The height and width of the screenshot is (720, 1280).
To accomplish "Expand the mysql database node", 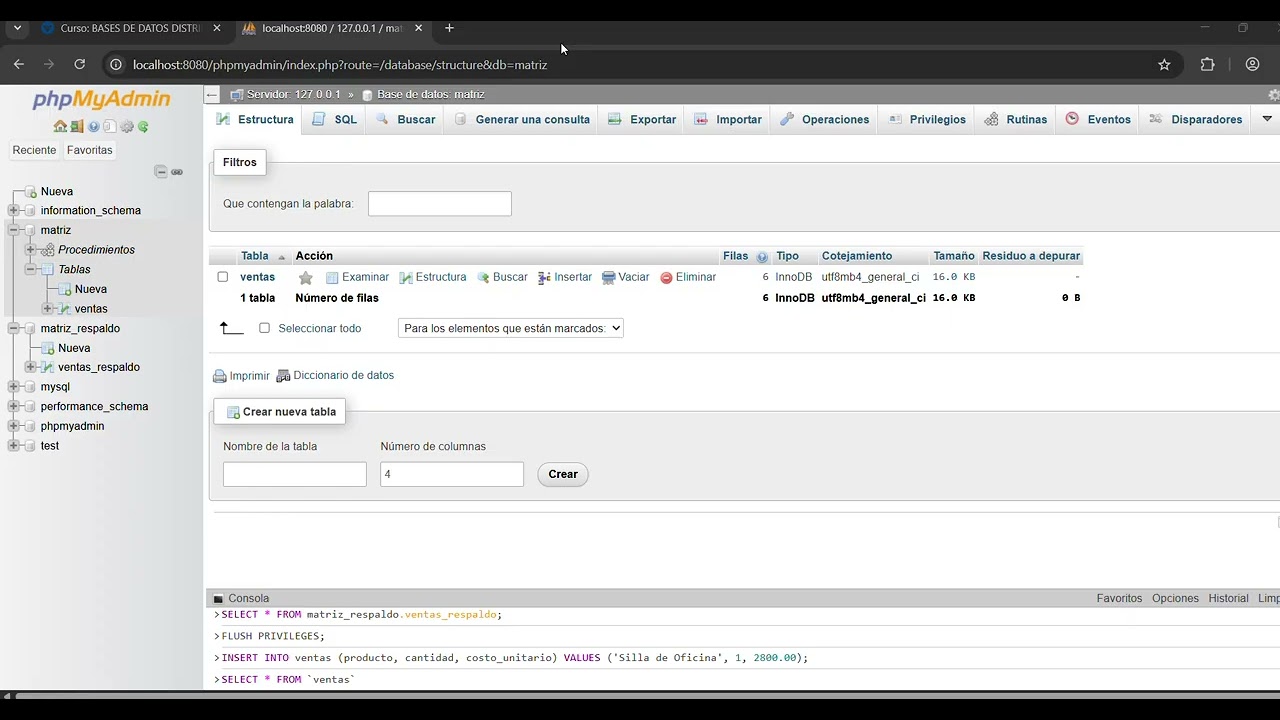I will click(x=13, y=387).
